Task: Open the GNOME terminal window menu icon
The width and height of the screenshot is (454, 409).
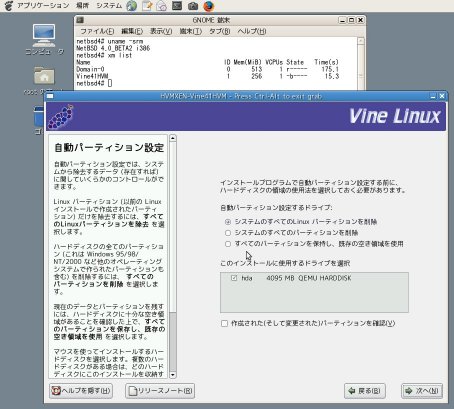Action: click(x=80, y=20)
